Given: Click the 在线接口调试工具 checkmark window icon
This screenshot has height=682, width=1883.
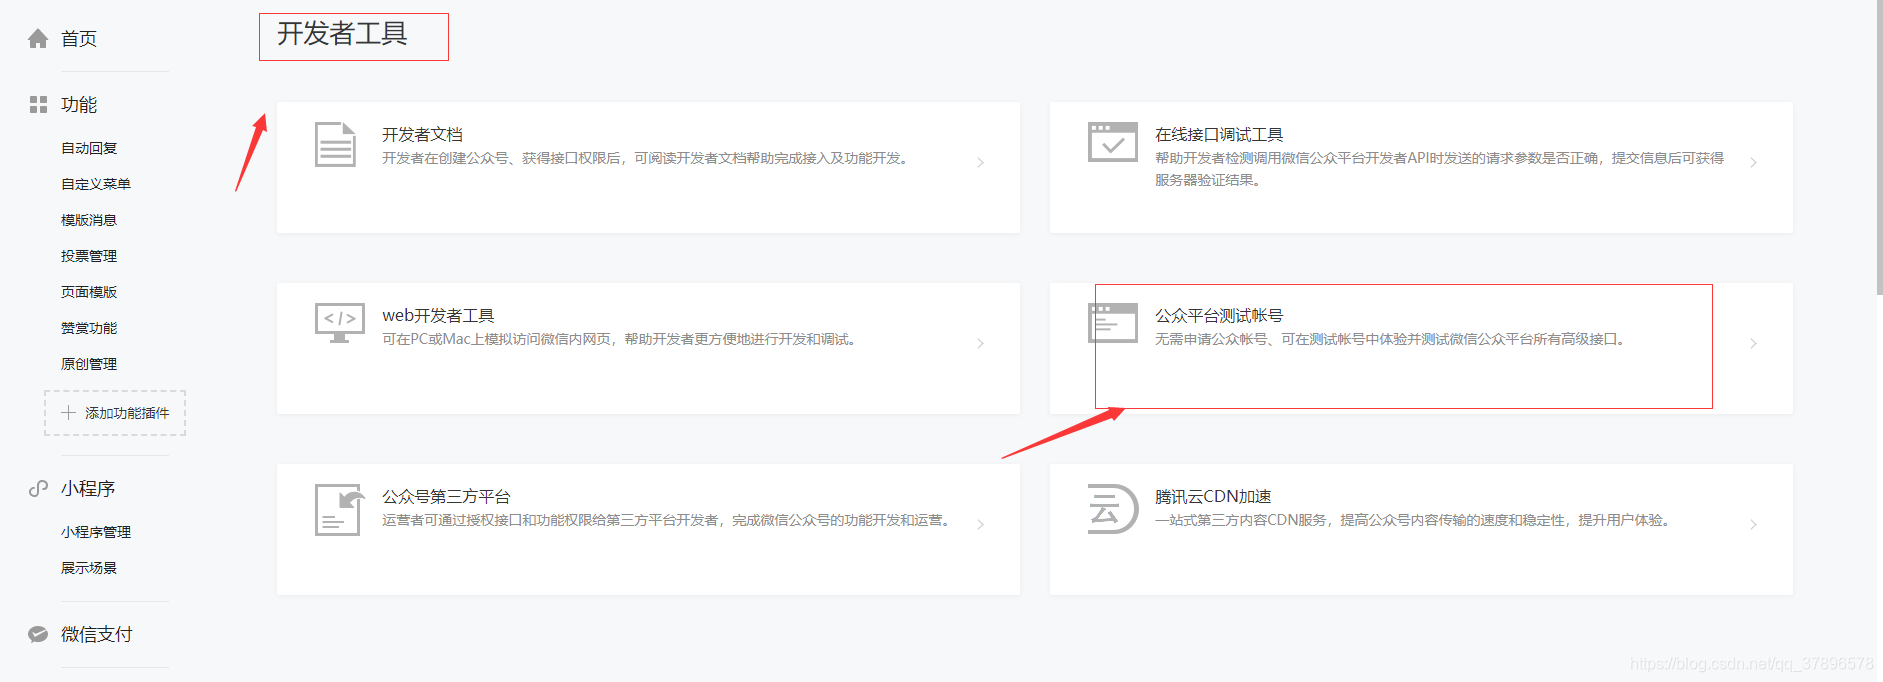Looking at the screenshot, I should click(x=1113, y=142).
